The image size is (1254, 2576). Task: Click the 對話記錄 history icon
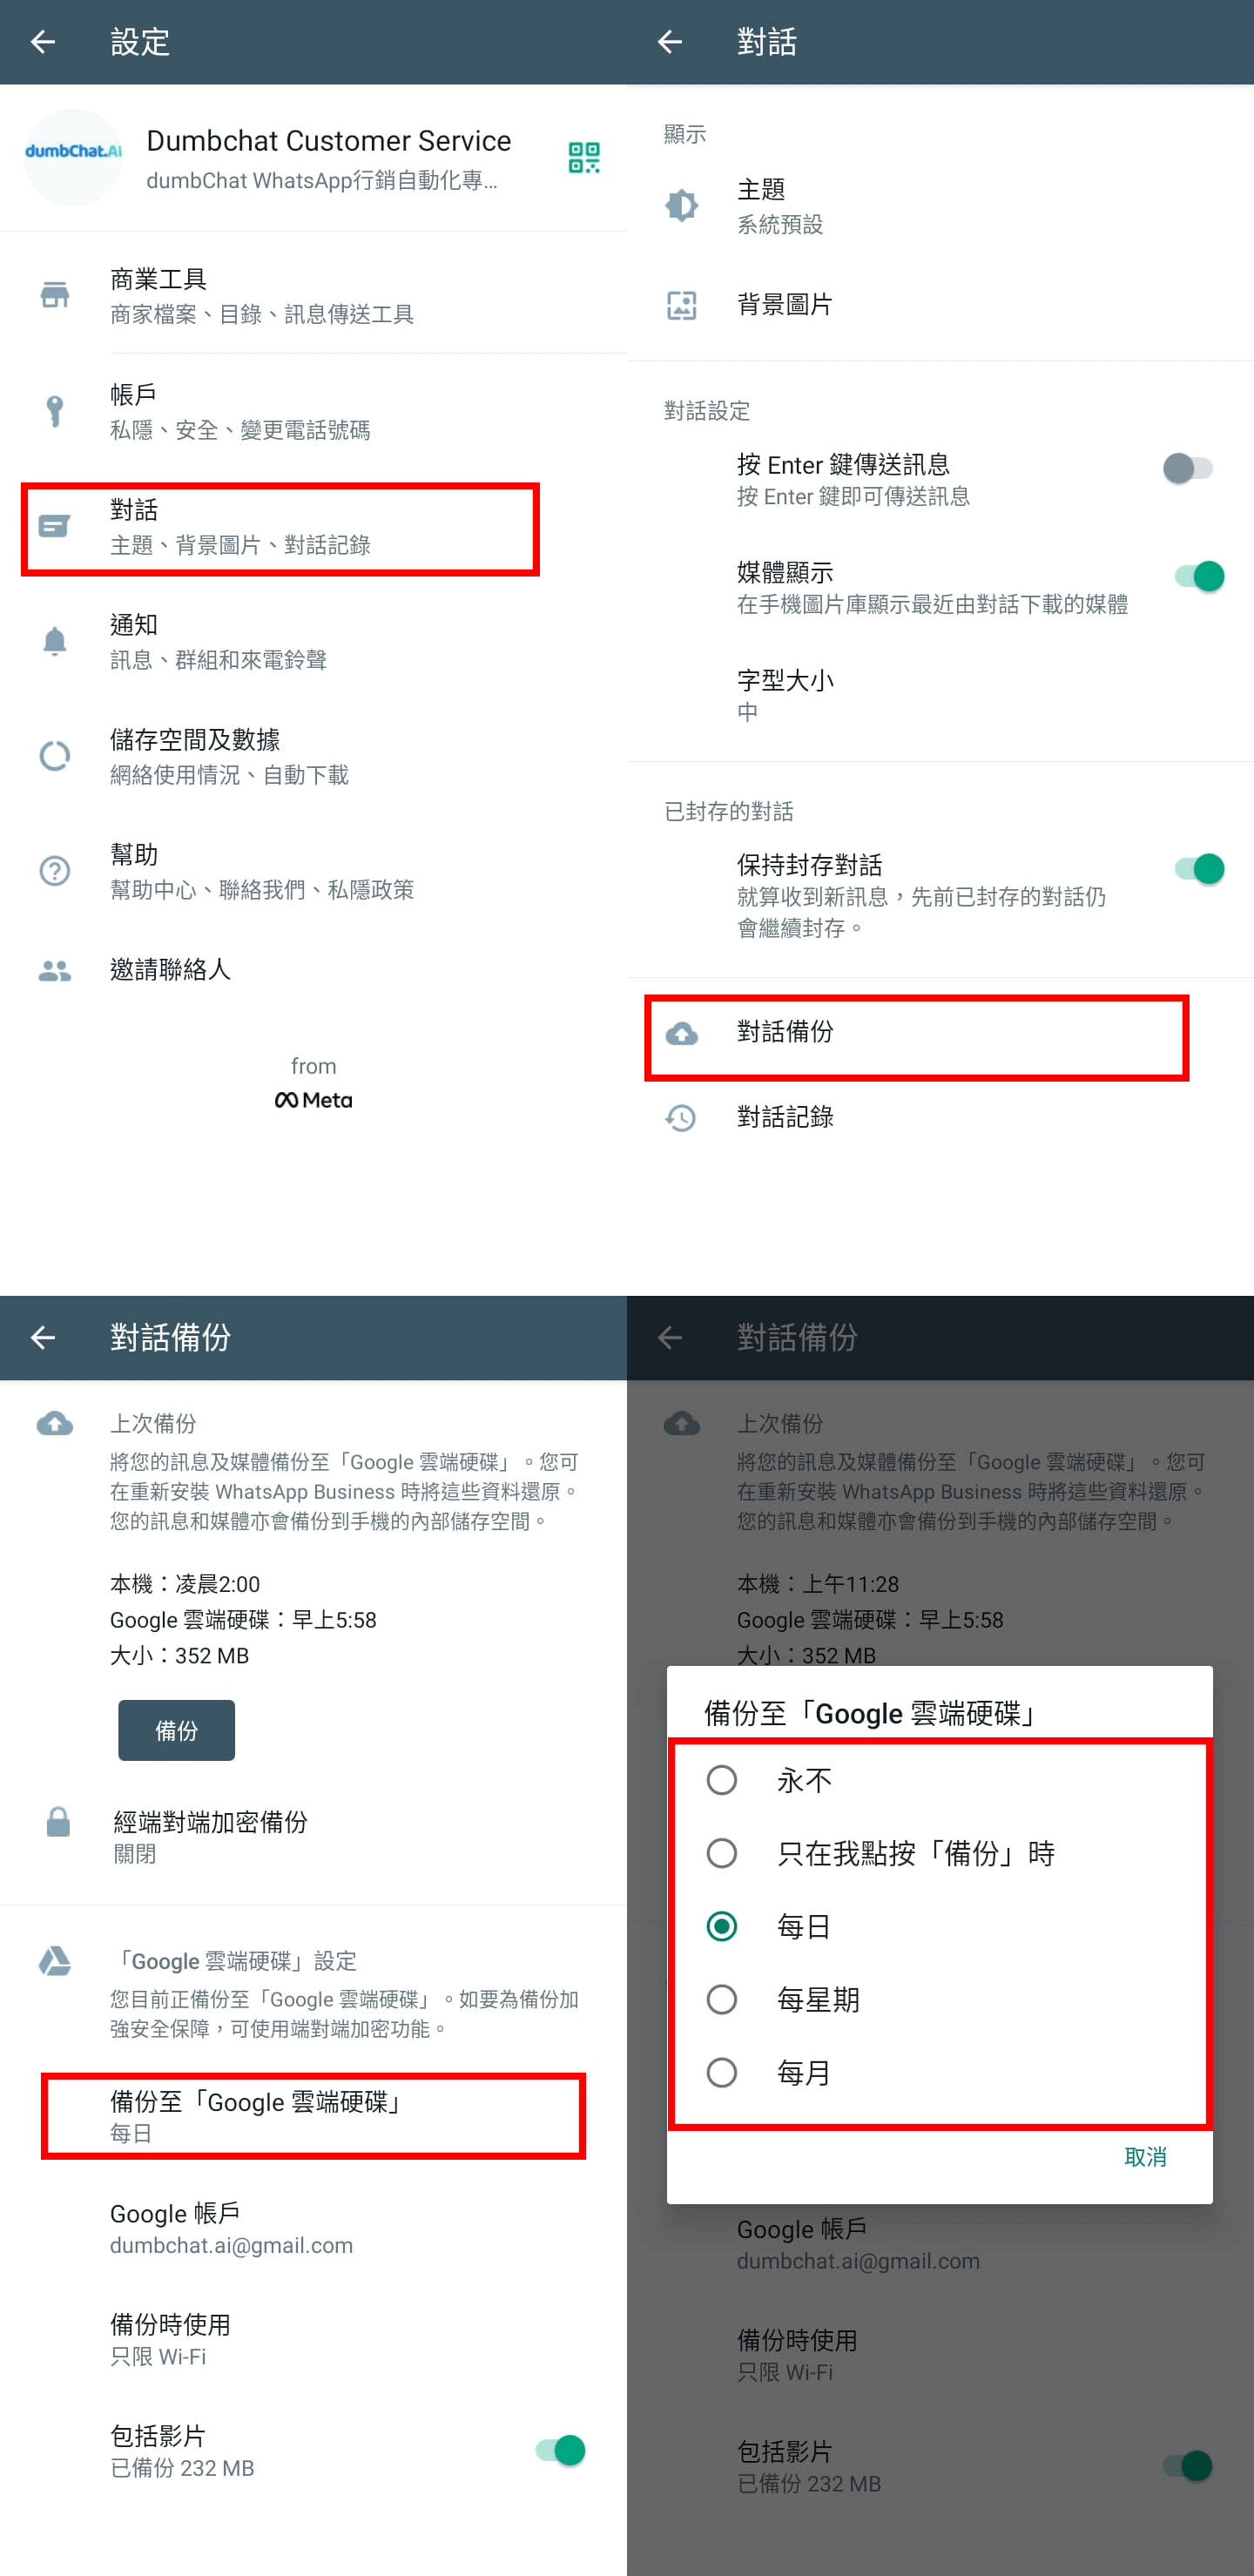[x=682, y=1117]
